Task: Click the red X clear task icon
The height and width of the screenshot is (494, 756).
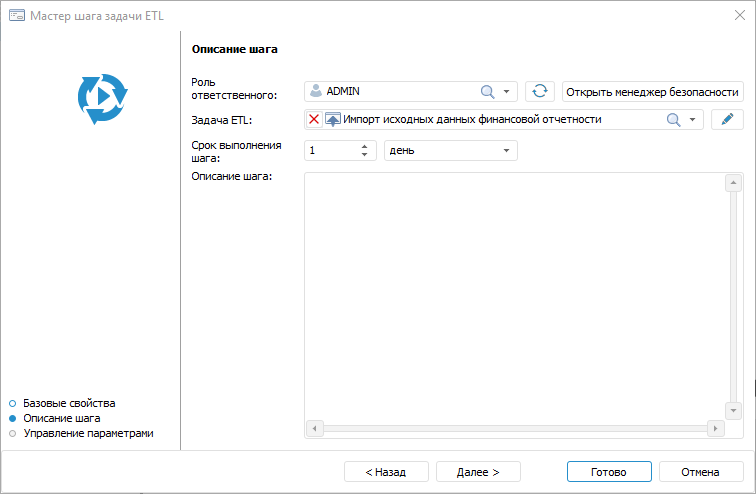Action: pyautogui.click(x=314, y=120)
